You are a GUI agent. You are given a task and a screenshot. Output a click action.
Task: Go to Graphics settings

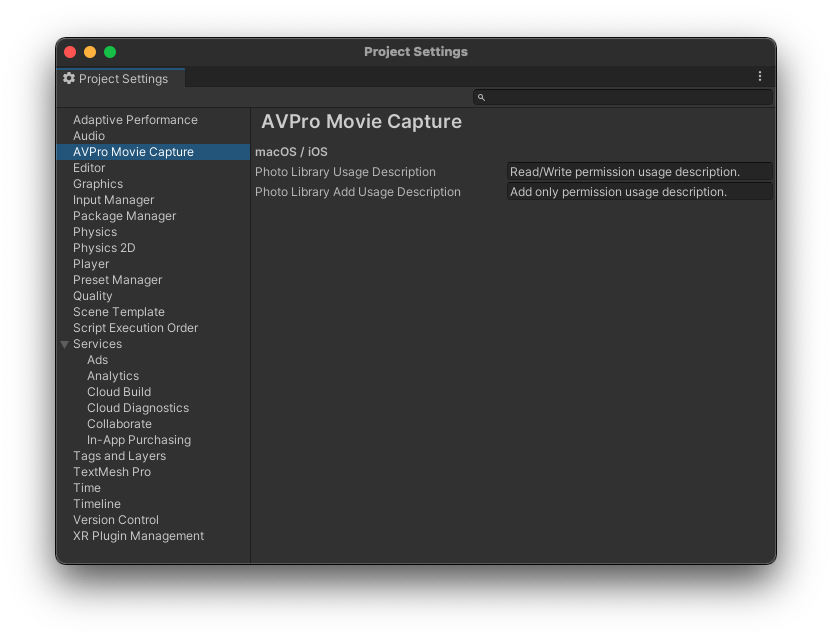point(98,184)
